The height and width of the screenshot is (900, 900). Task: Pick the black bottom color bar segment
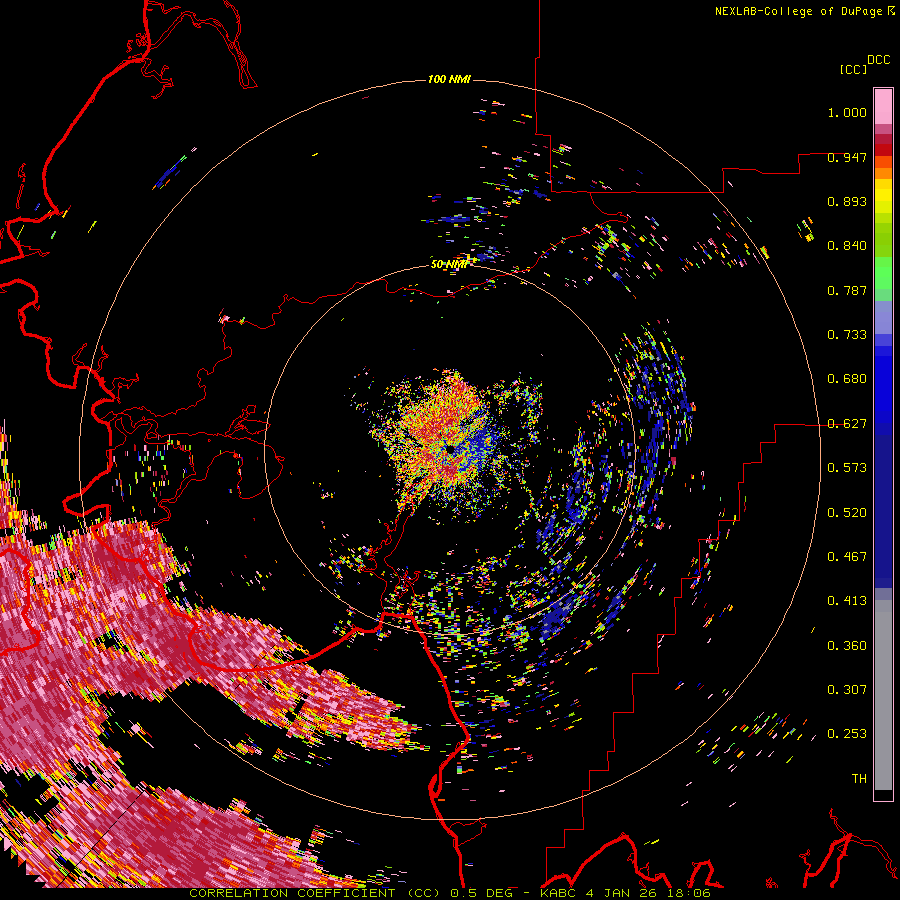(x=883, y=795)
